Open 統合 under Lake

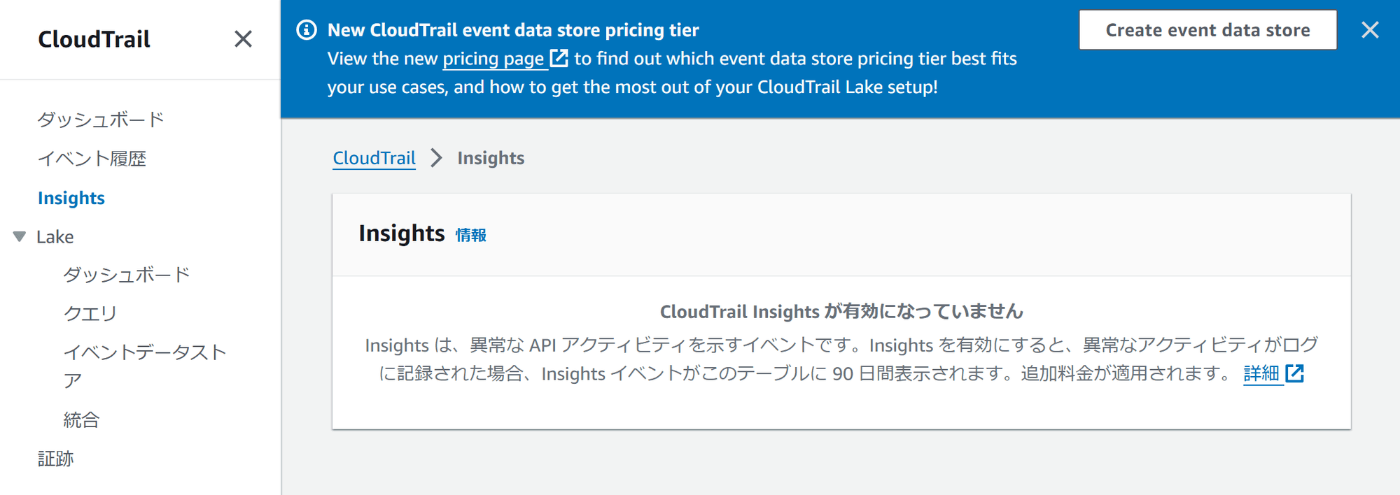click(x=81, y=420)
